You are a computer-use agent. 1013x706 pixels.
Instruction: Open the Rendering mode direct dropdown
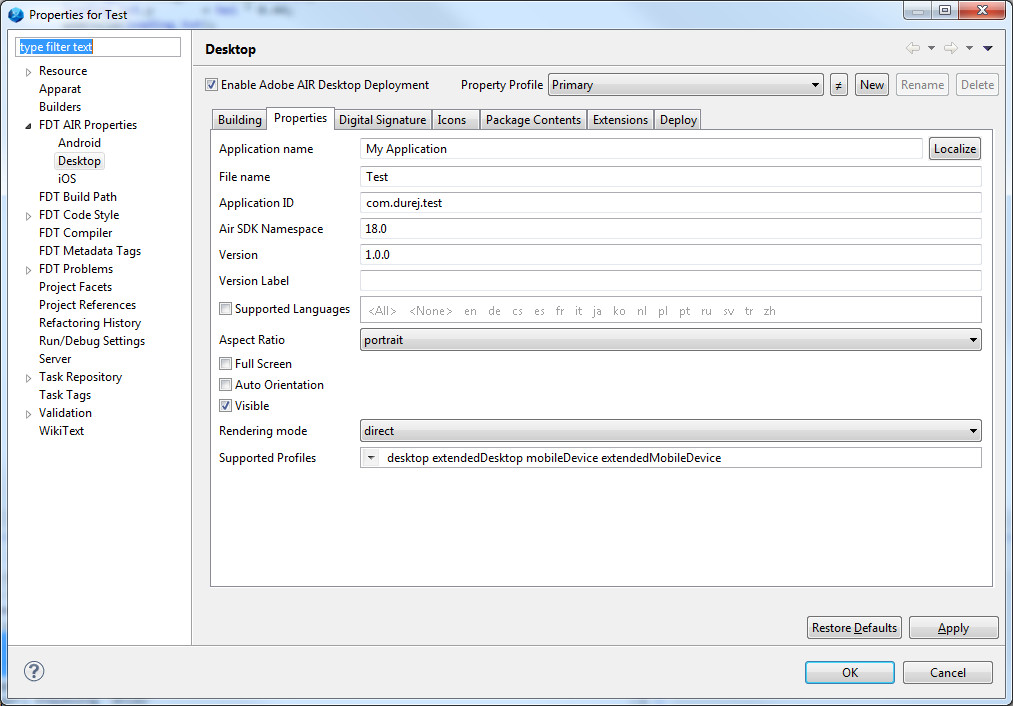point(671,431)
